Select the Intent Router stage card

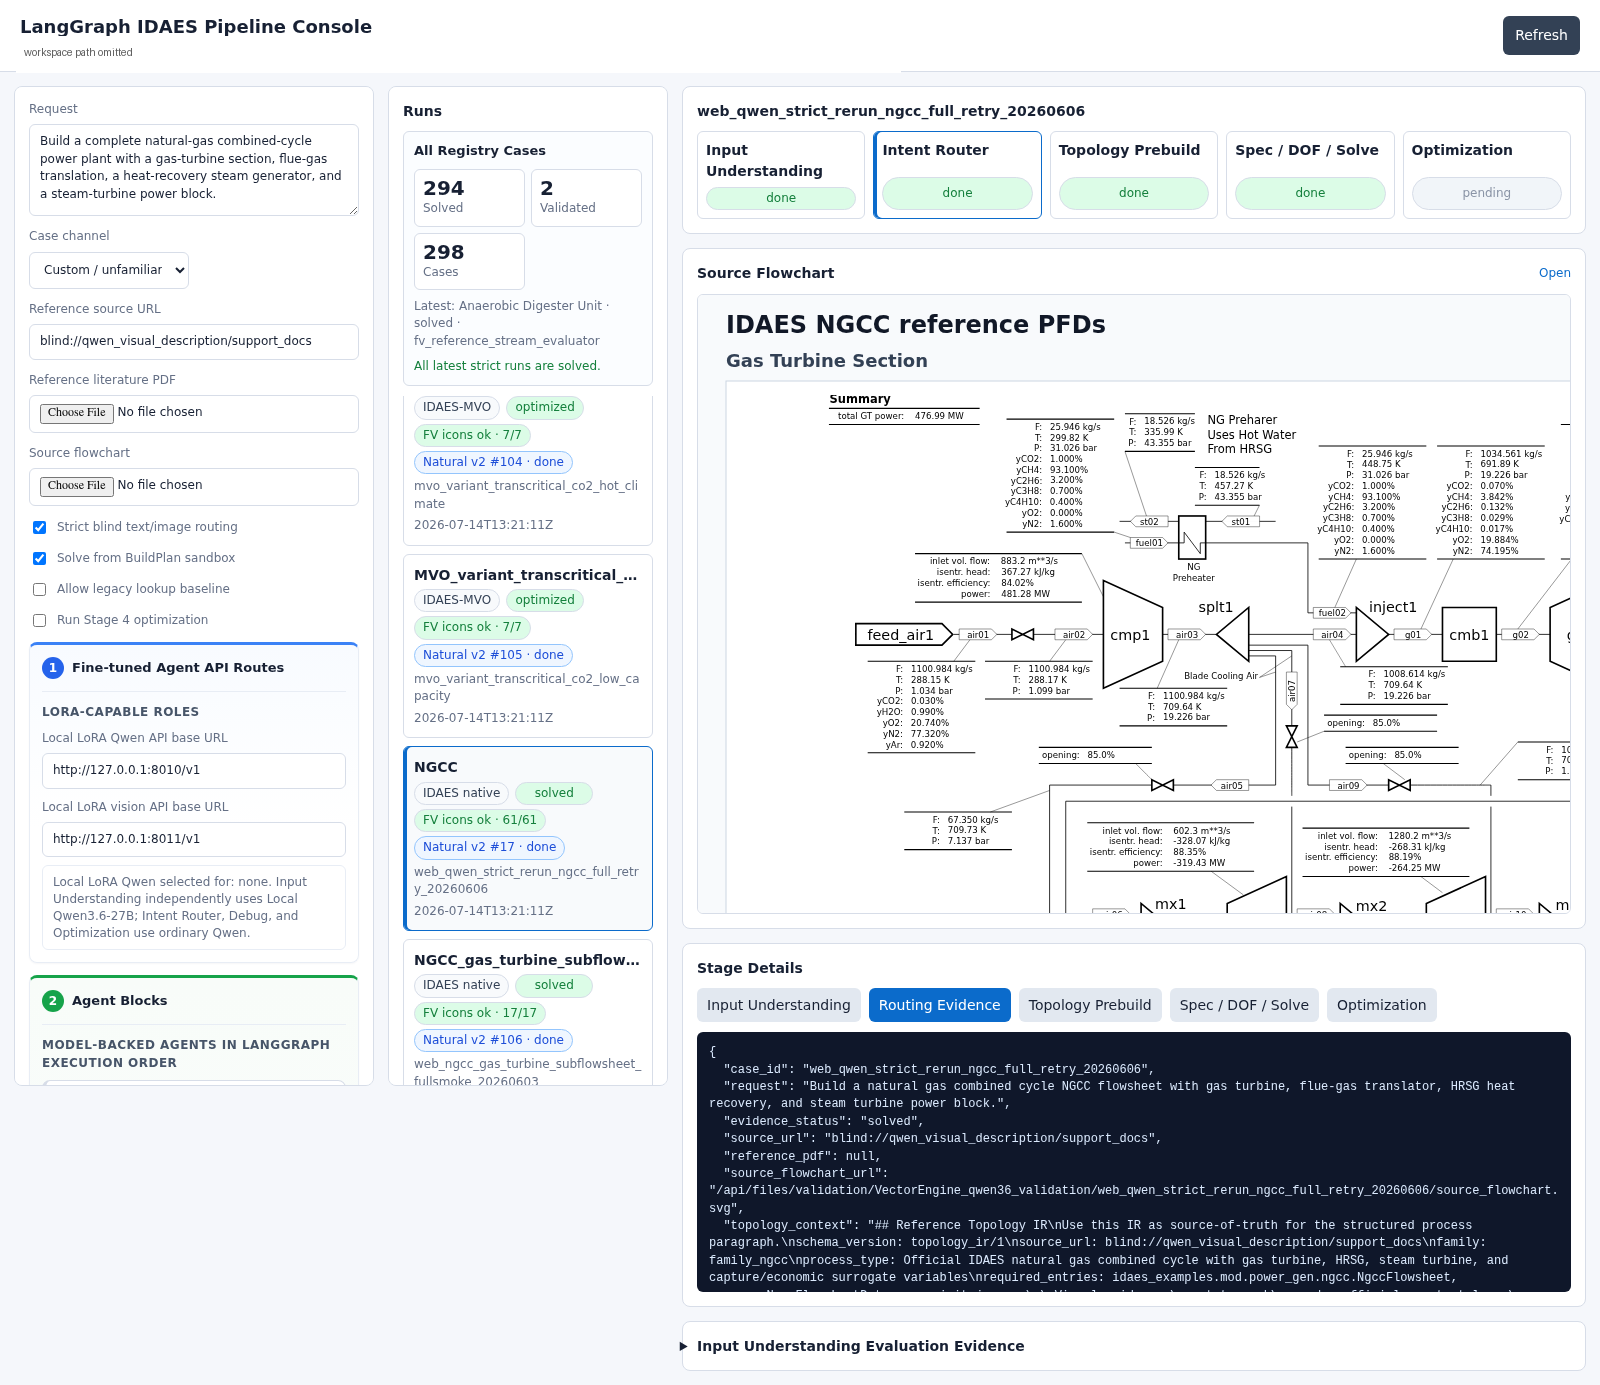(x=957, y=175)
